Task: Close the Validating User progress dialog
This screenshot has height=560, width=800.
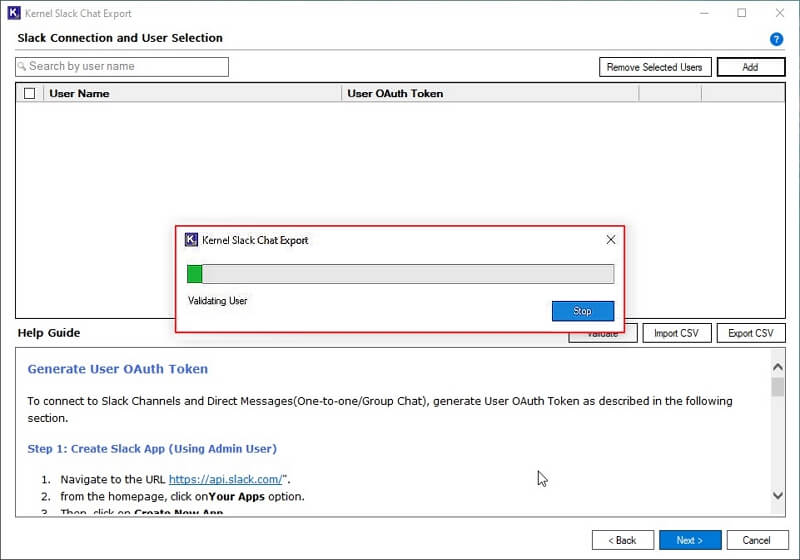Action: [611, 240]
